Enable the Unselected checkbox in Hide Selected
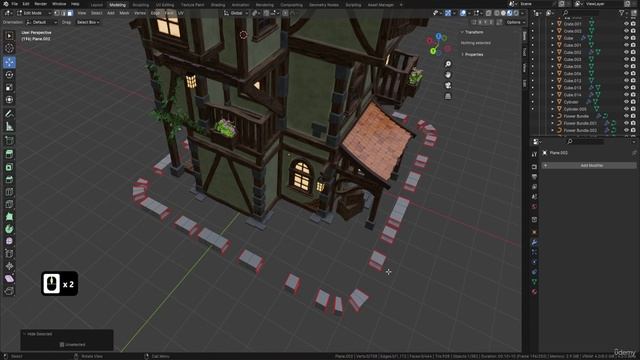640x360 pixels. click(62, 345)
